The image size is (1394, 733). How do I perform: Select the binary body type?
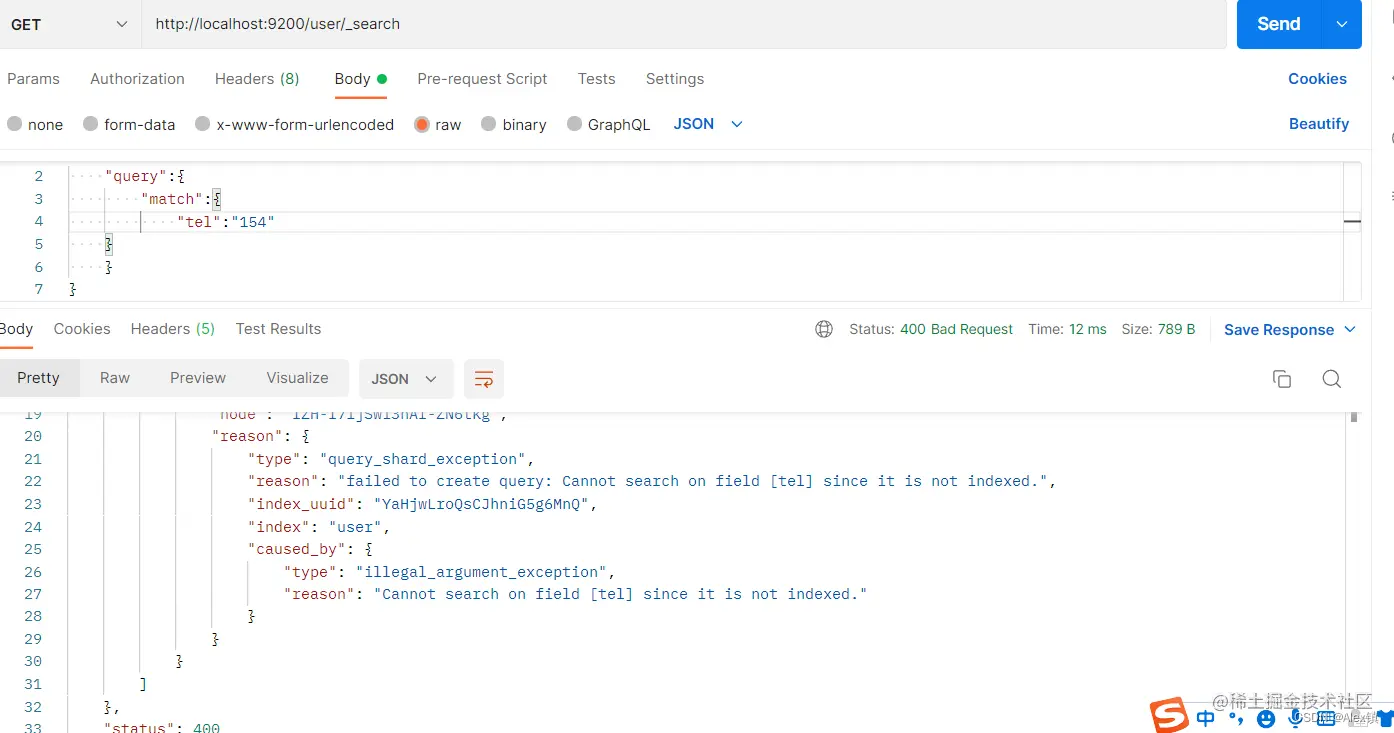point(513,124)
